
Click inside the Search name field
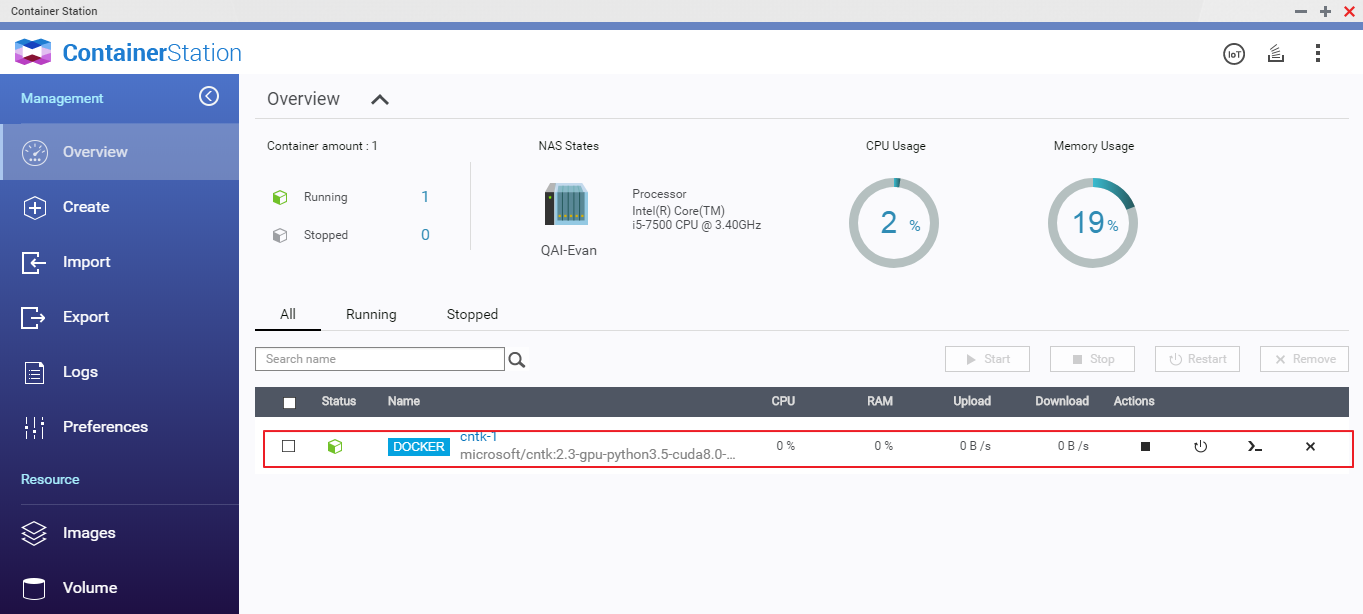point(380,358)
